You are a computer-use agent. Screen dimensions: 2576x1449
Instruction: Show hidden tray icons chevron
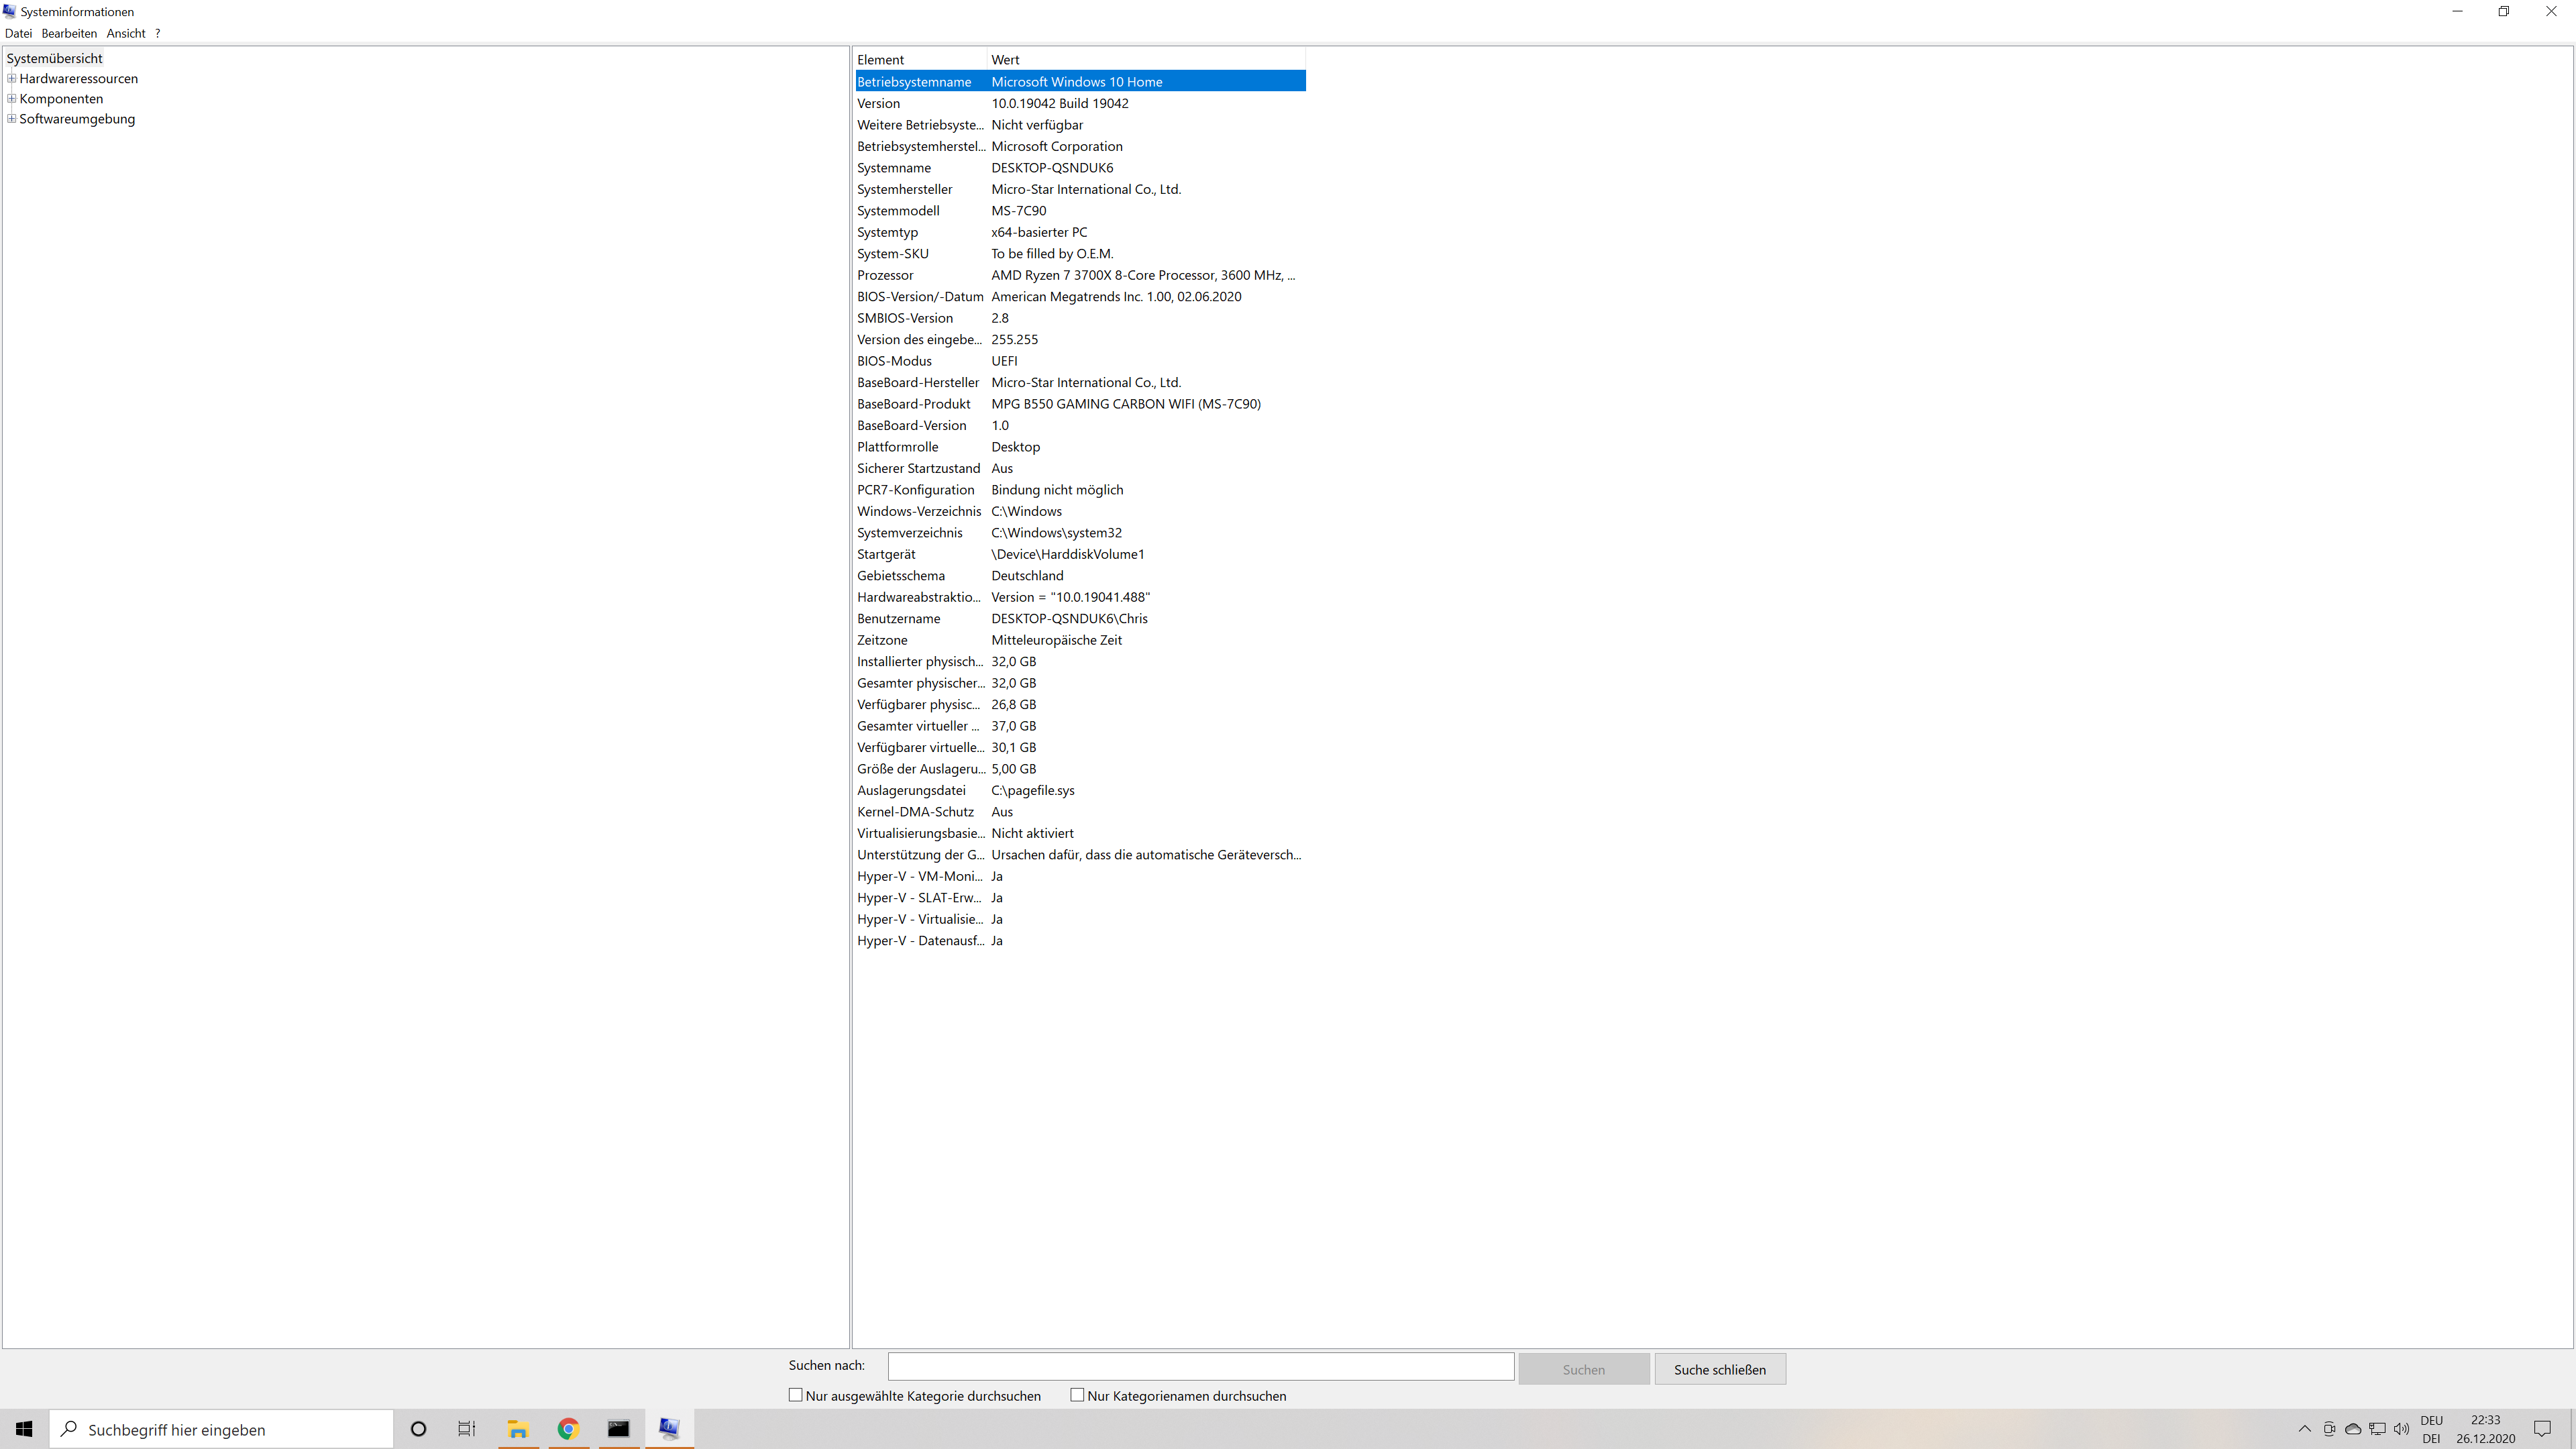(x=2305, y=1429)
